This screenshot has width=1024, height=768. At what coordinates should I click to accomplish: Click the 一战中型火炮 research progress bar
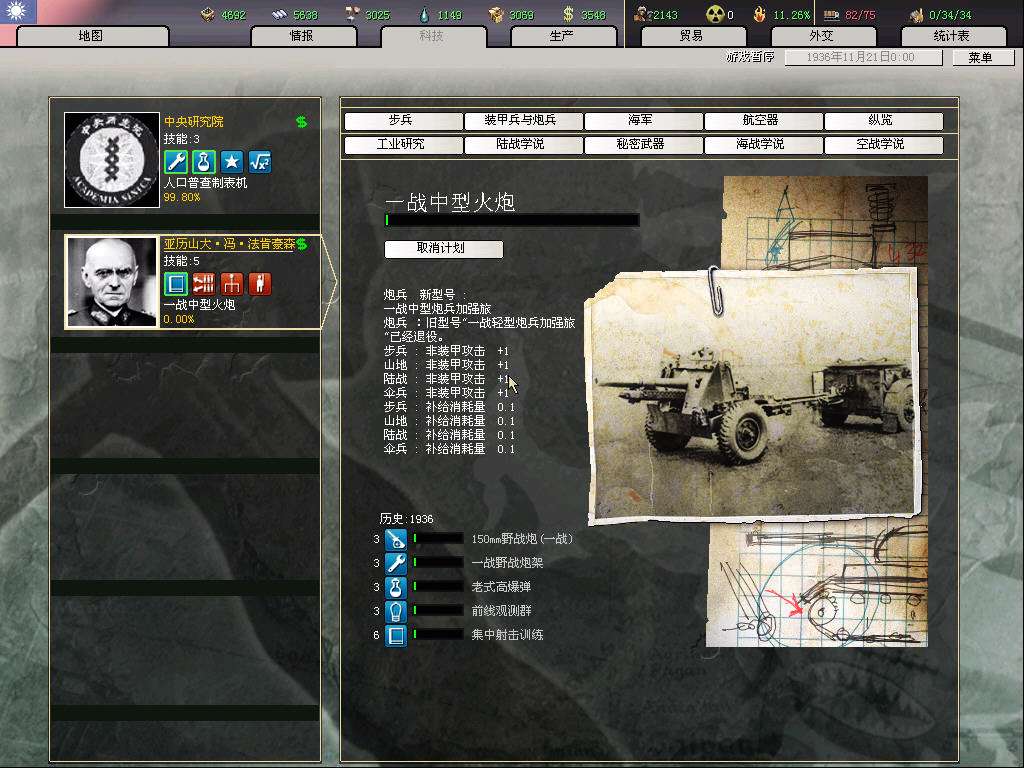(x=512, y=221)
